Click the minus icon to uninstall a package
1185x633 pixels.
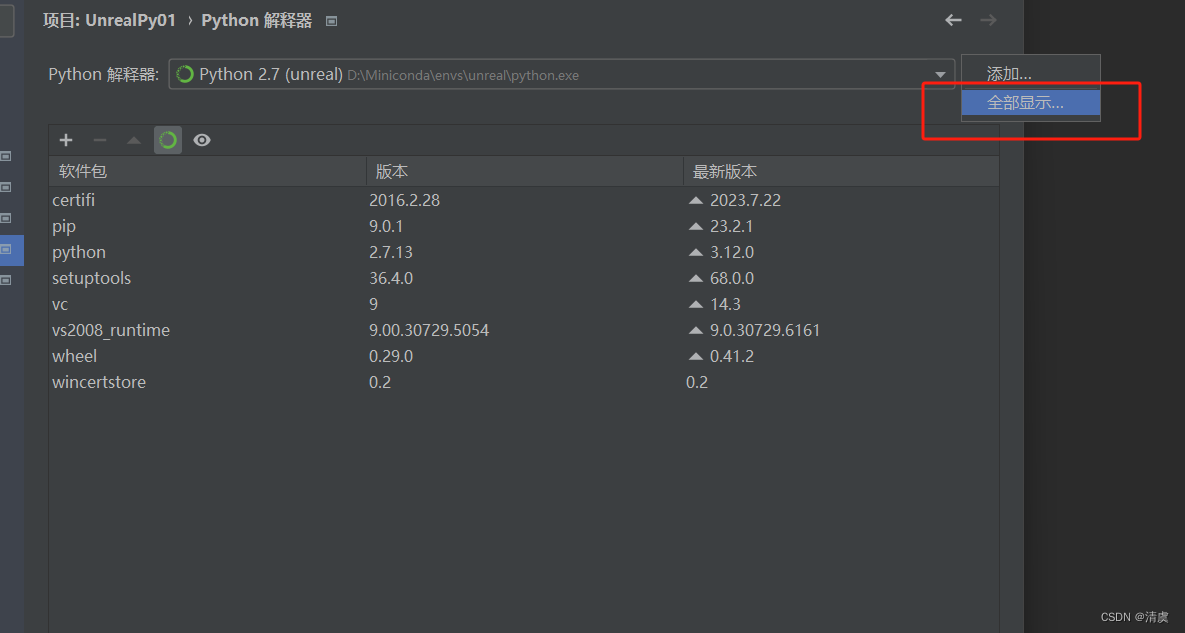click(x=99, y=140)
